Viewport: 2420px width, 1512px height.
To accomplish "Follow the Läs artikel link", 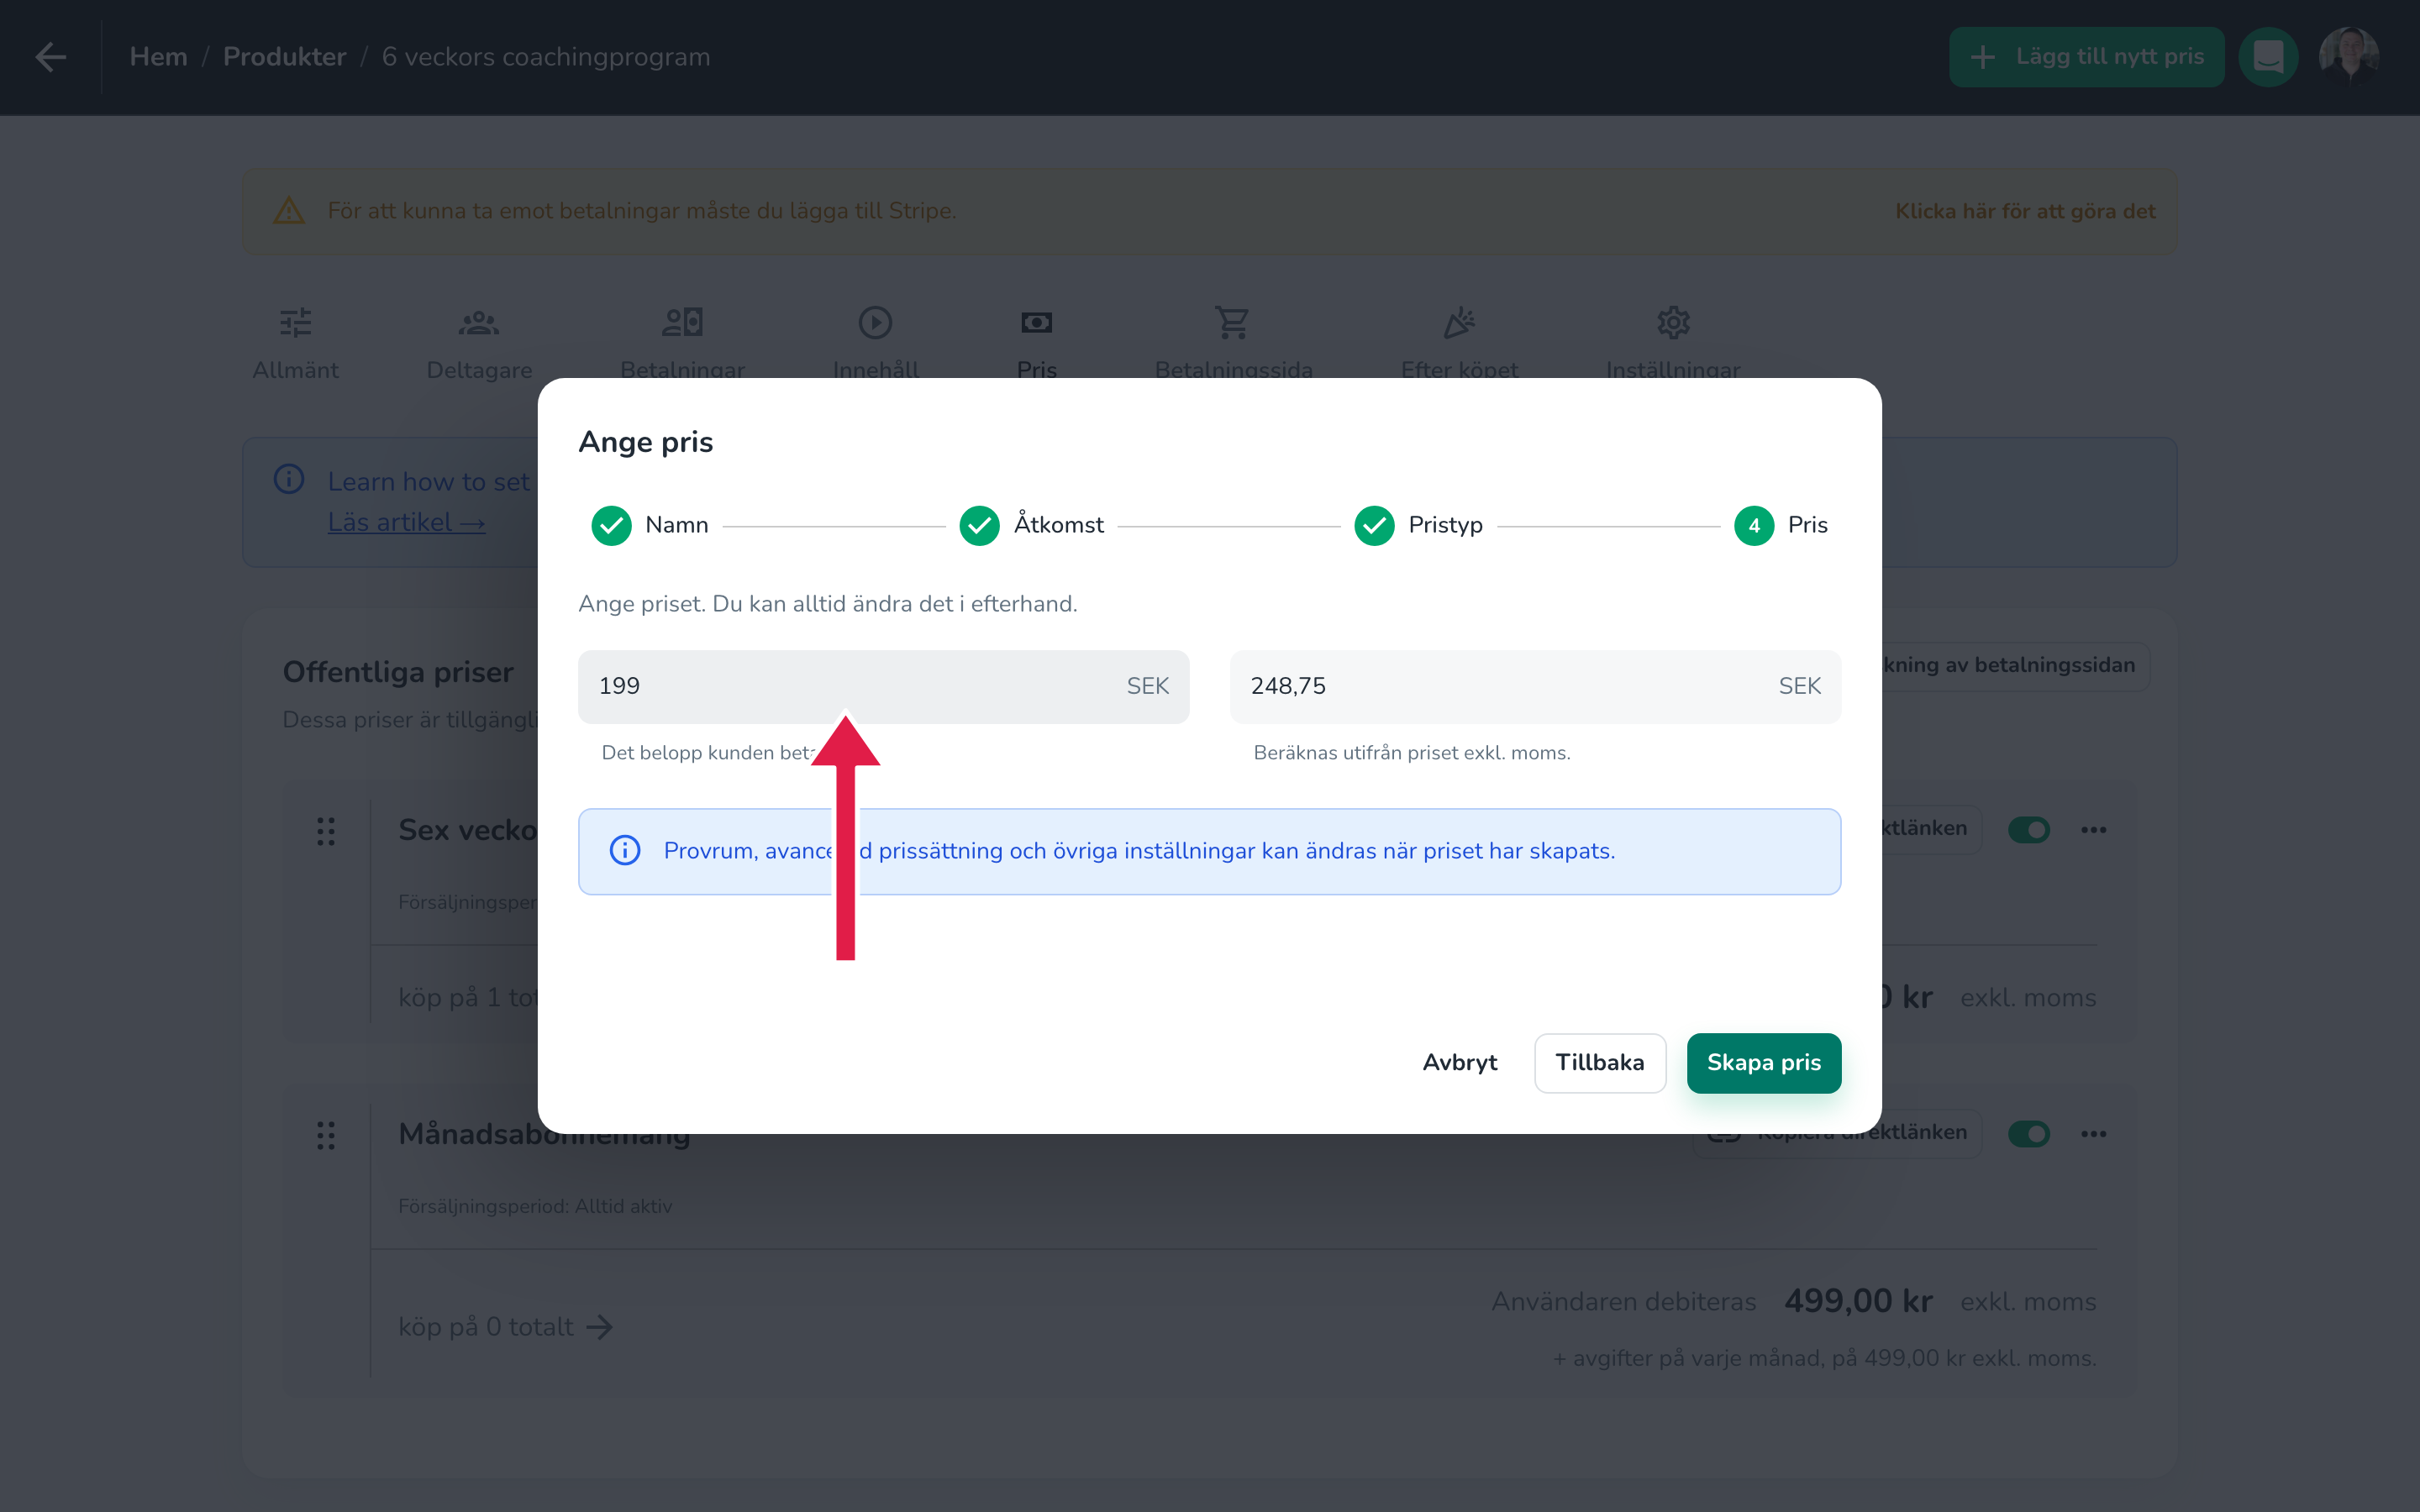I will coord(406,522).
